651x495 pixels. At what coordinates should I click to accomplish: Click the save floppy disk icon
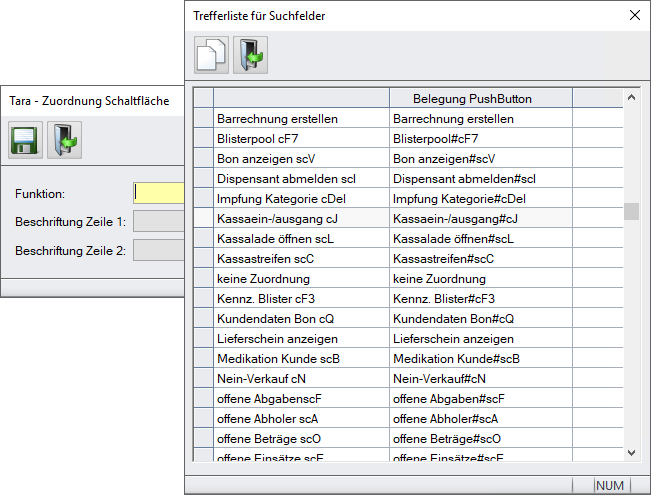(x=27, y=140)
